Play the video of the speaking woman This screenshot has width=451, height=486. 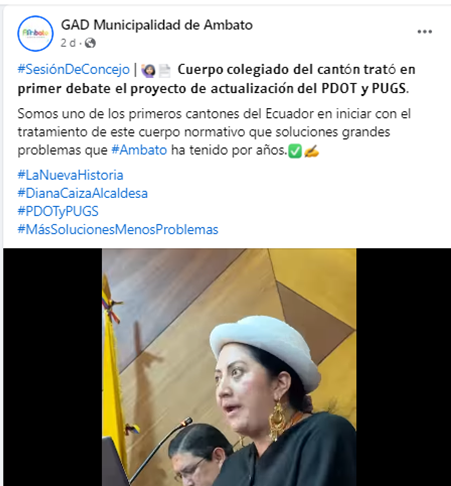pos(229,367)
